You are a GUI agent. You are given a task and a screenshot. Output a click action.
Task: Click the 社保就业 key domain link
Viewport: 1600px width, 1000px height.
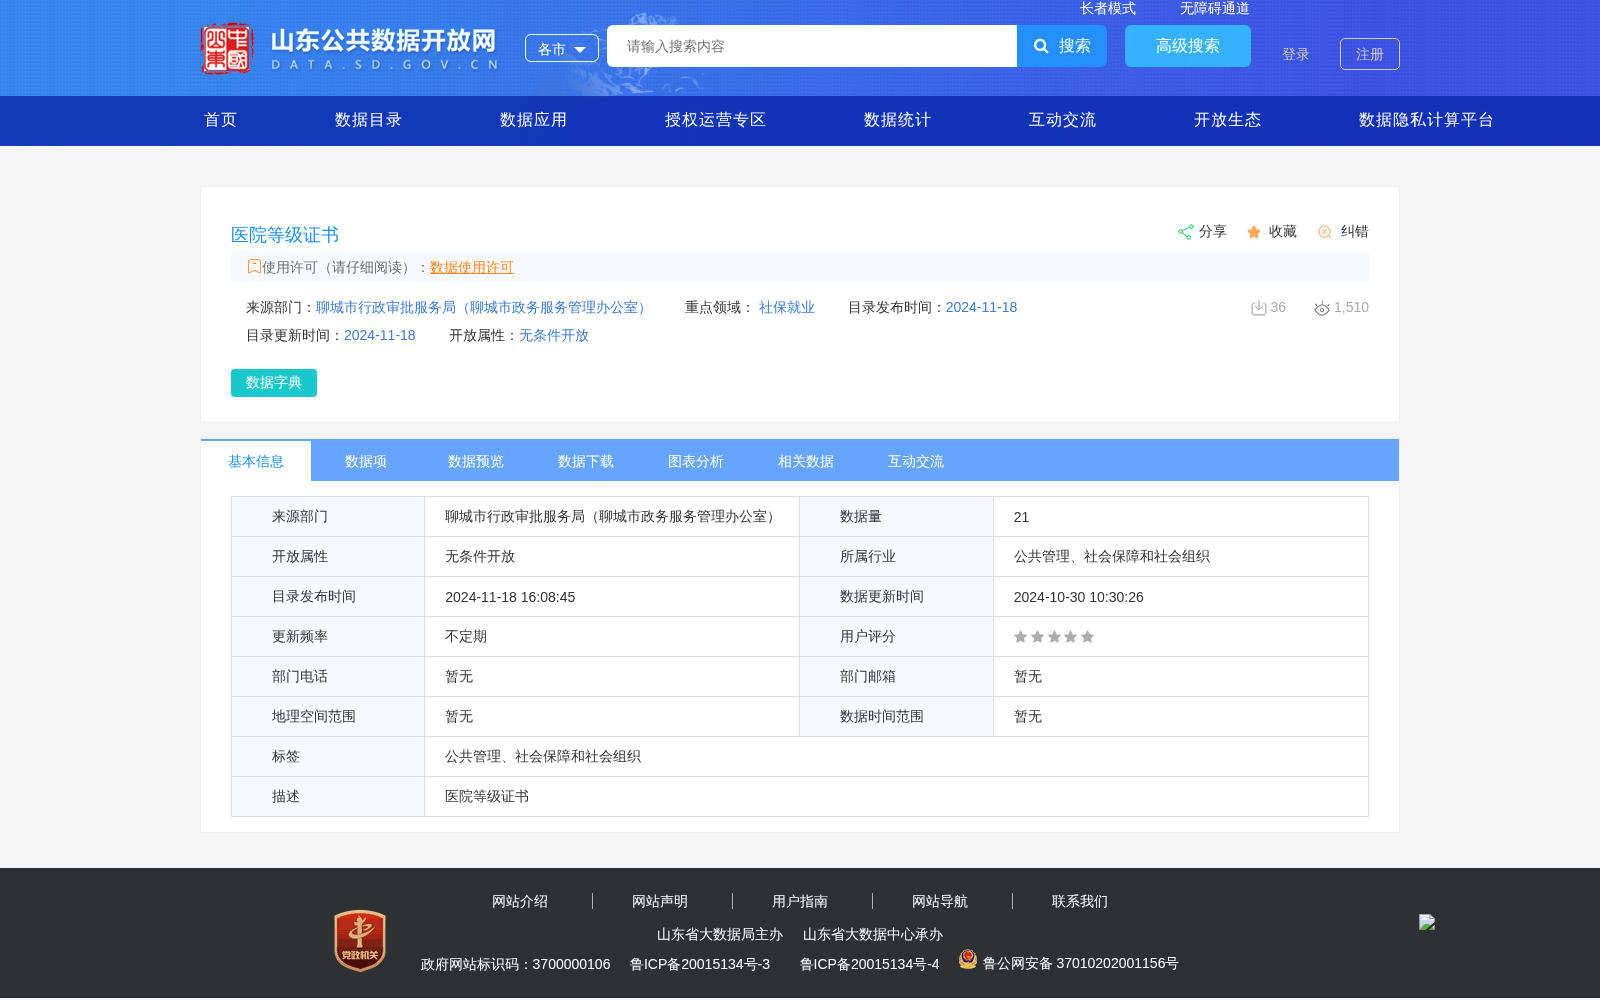787,307
